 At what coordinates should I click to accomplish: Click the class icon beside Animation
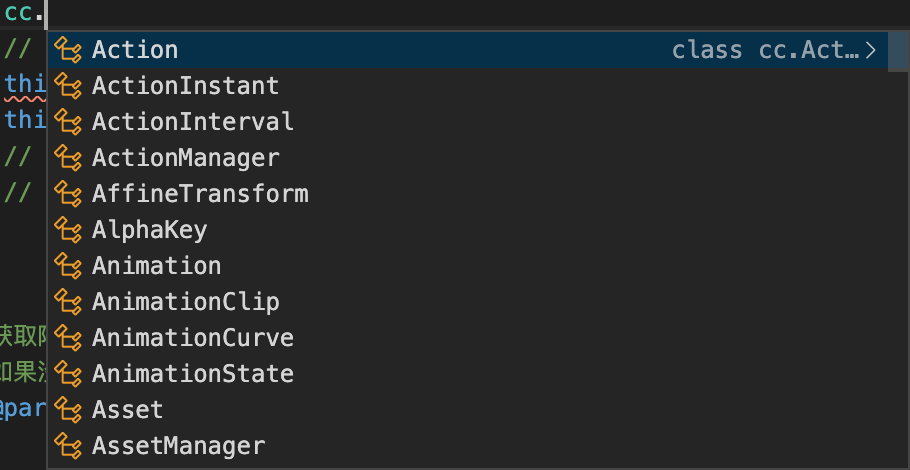coord(68,266)
